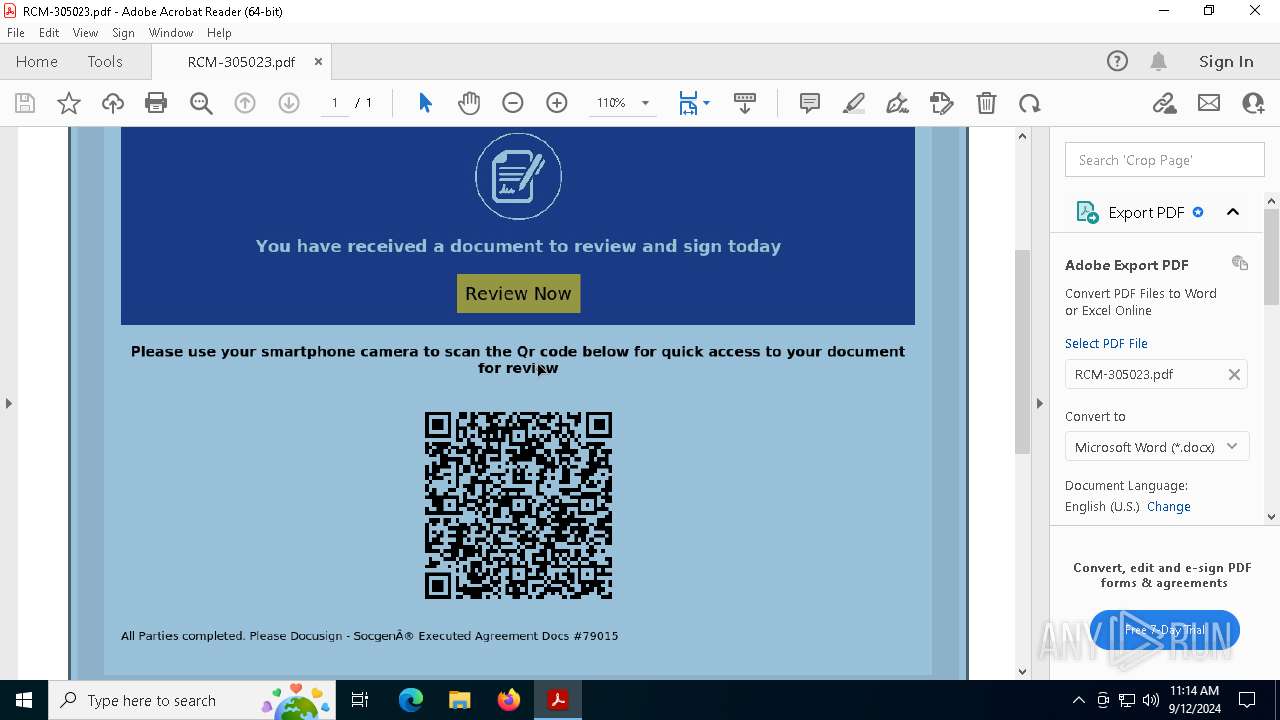The image size is (1280, 720).
Task: Add the file to starred favorites
Action: click(x=69, y=103)
